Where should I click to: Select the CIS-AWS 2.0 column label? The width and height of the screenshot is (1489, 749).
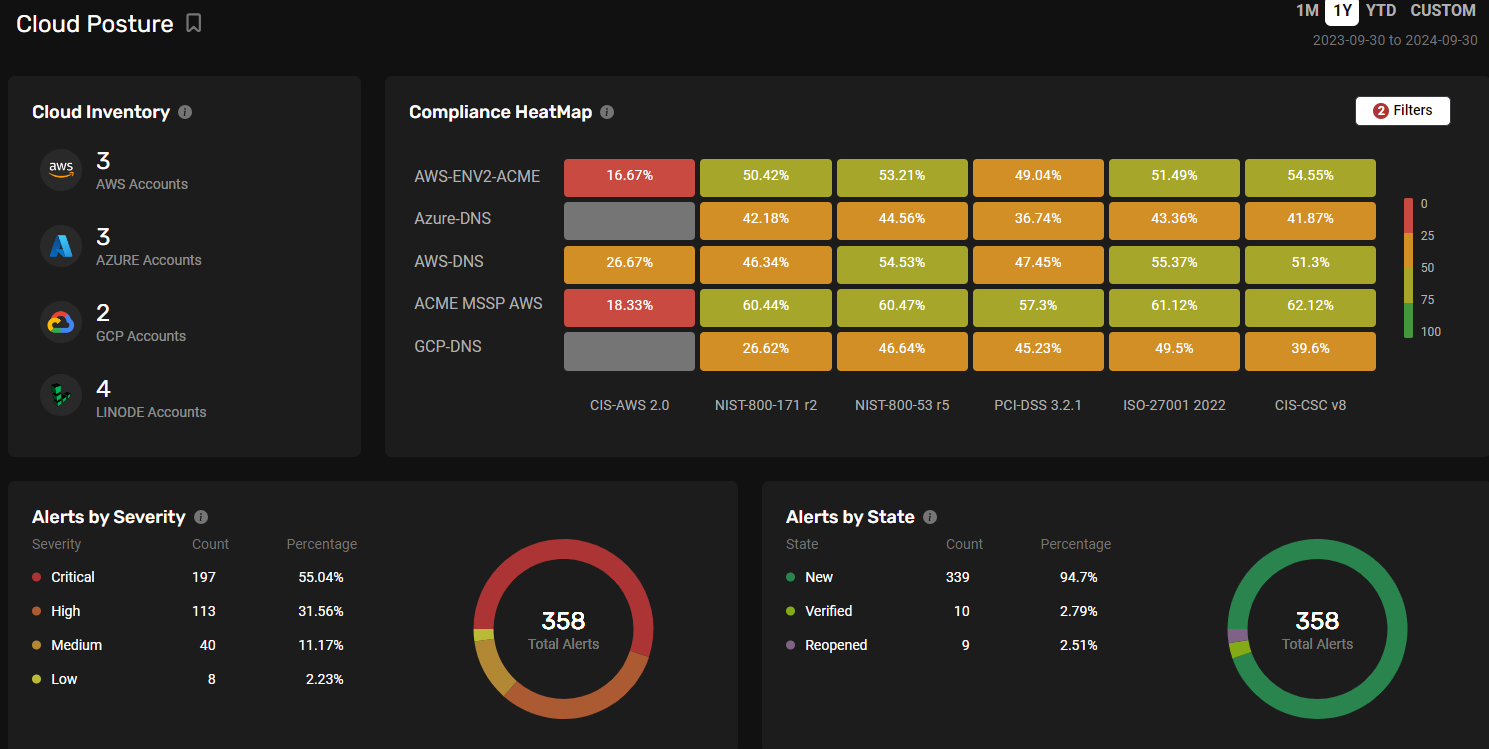tap(629, 405)
